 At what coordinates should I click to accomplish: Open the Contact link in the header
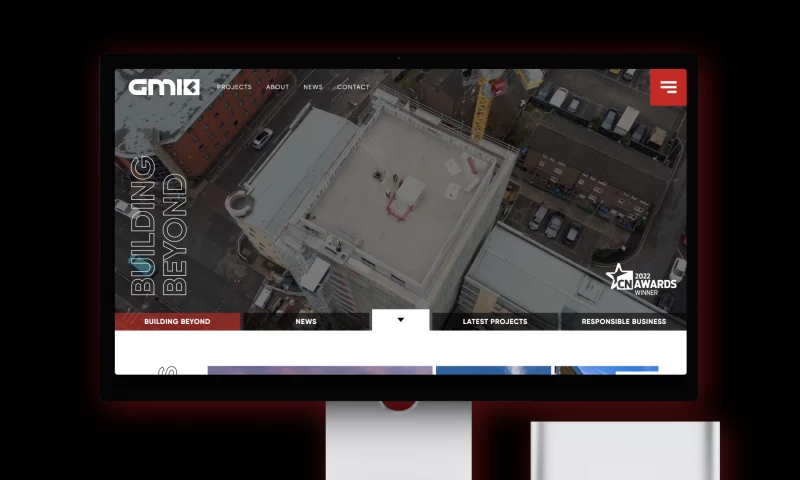[353, 87]
